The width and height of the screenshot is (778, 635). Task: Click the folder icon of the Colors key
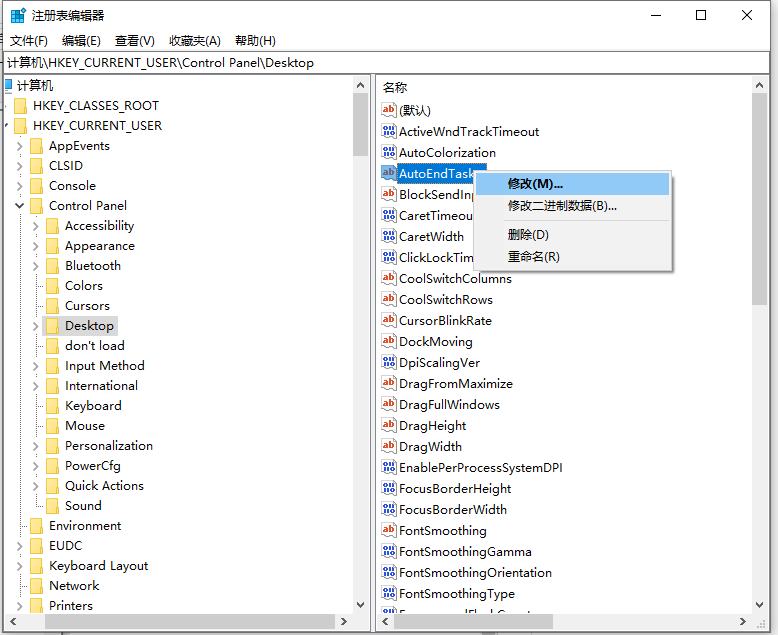tap(52, 286)
